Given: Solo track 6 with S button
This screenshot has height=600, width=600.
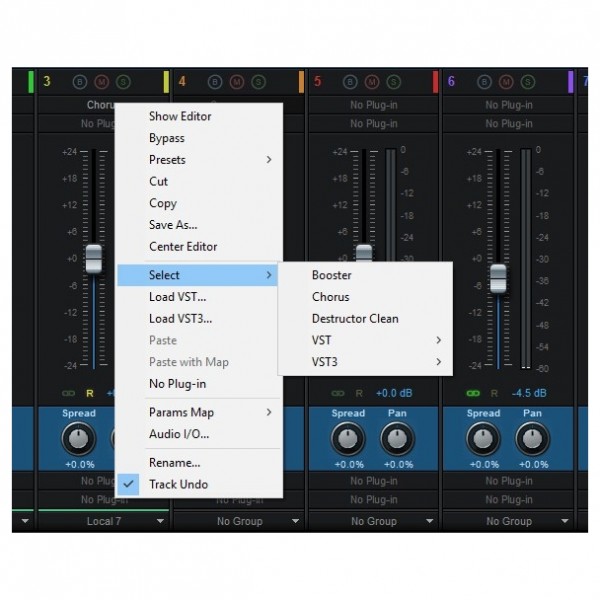Looking at the screenshot, I should (528, 82).
